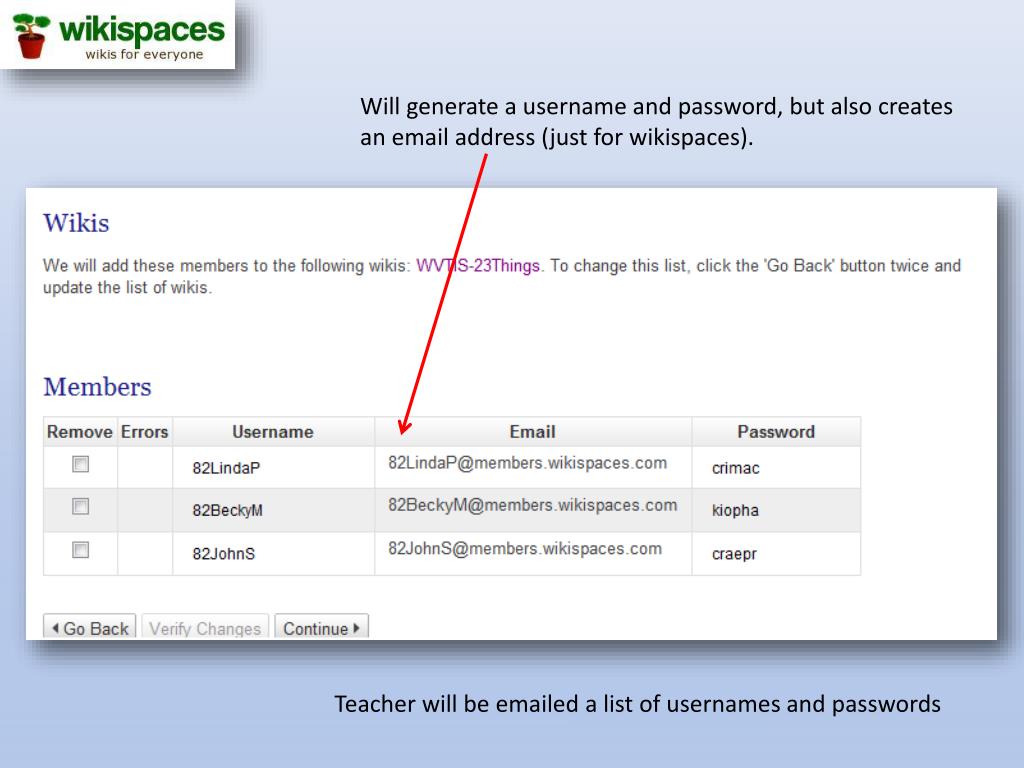This screenshot has width=1024, height=768.
Task: Select the password kiopha
Action: tap(735, 510)
